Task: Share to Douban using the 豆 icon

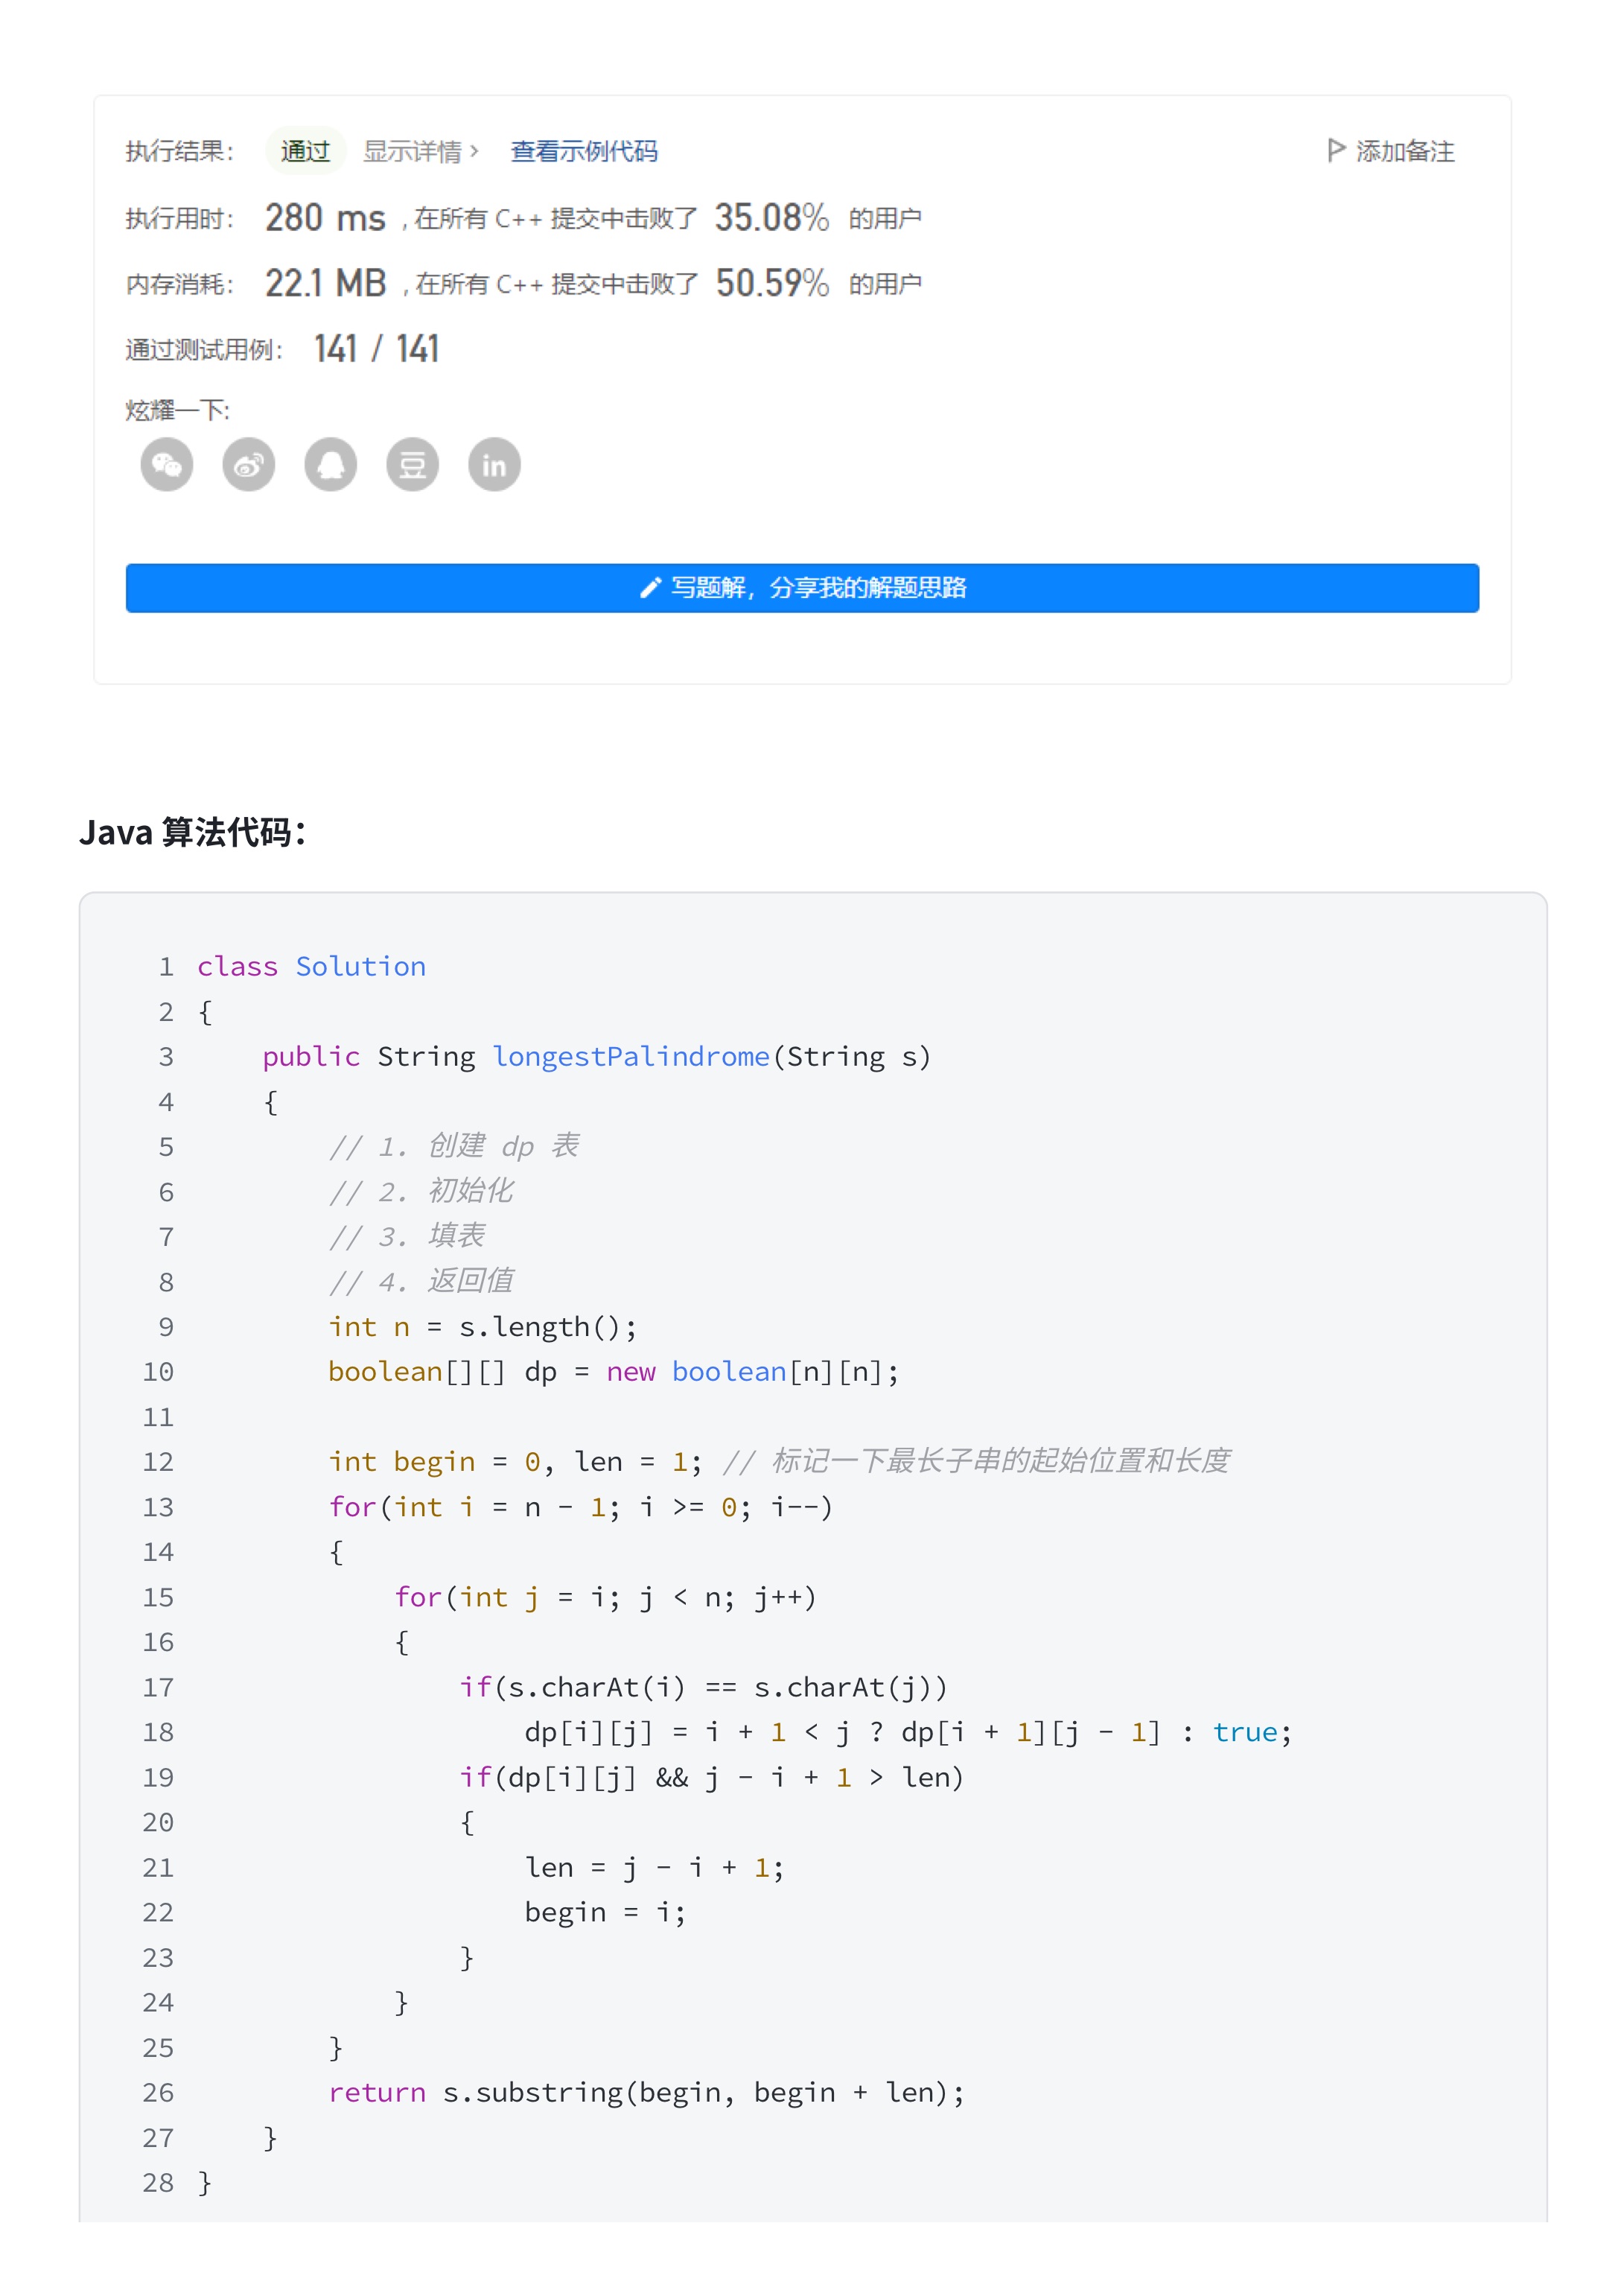Action: 412,465
